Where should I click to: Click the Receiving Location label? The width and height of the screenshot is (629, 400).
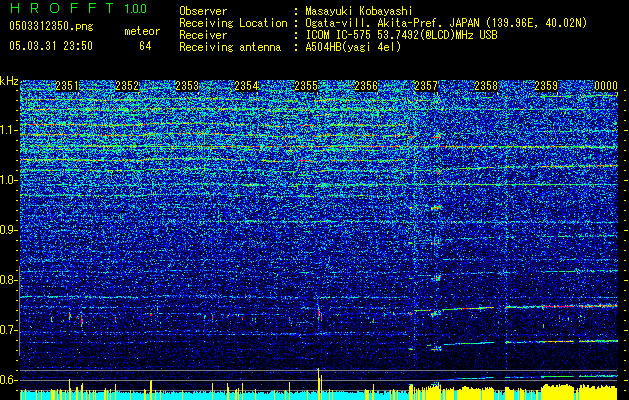coord(233,23)
